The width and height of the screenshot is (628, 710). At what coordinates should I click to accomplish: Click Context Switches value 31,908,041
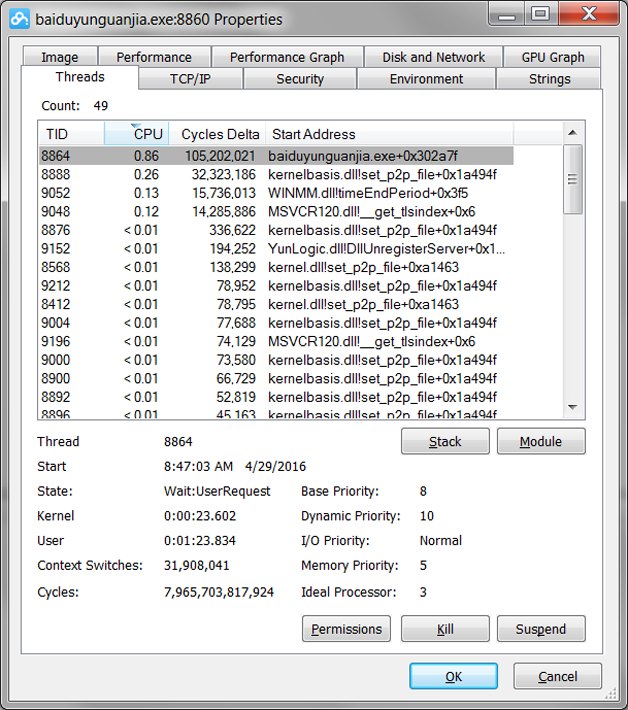pos(197,566)
